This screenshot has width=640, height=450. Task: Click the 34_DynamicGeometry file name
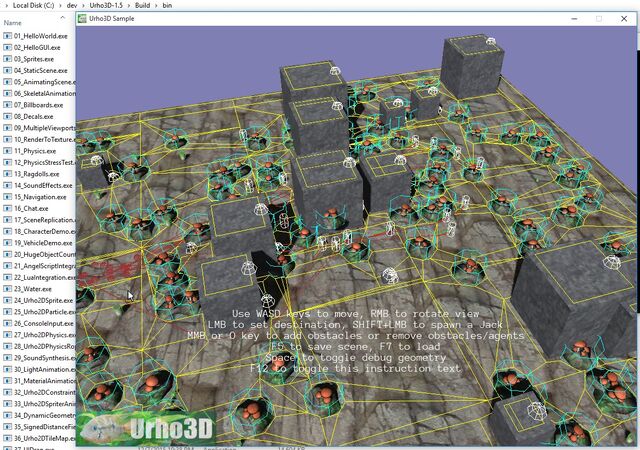click(x=44, y=415)
